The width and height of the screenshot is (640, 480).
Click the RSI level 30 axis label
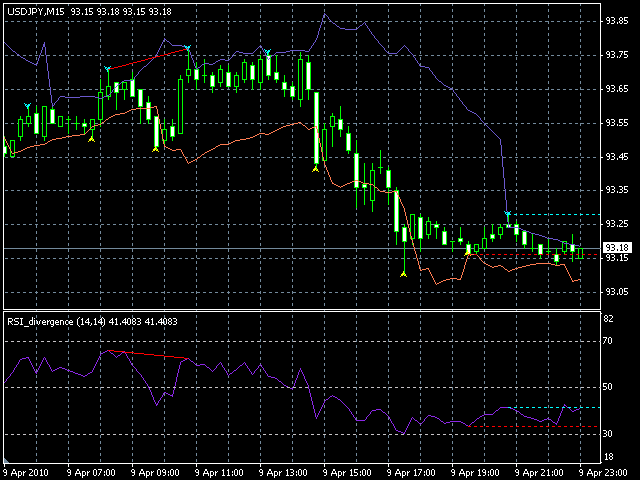(608, 434)
